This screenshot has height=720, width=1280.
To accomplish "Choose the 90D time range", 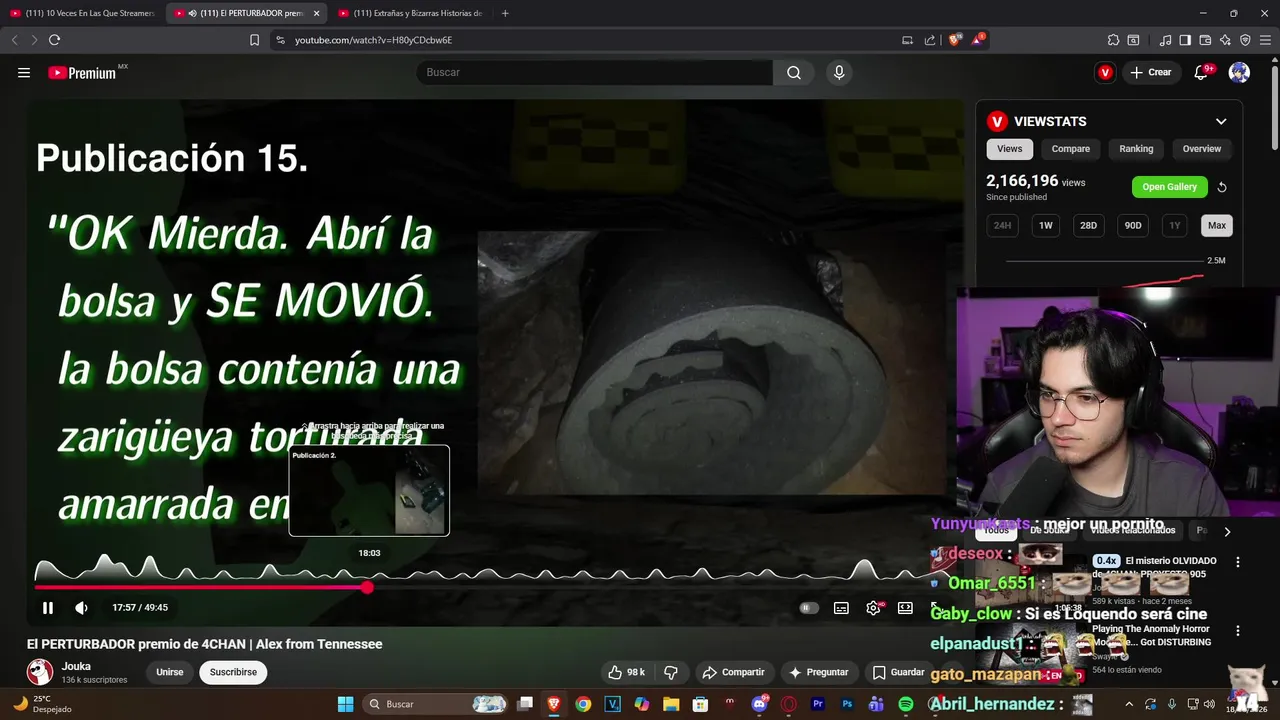I will [x=1132, y=225].
